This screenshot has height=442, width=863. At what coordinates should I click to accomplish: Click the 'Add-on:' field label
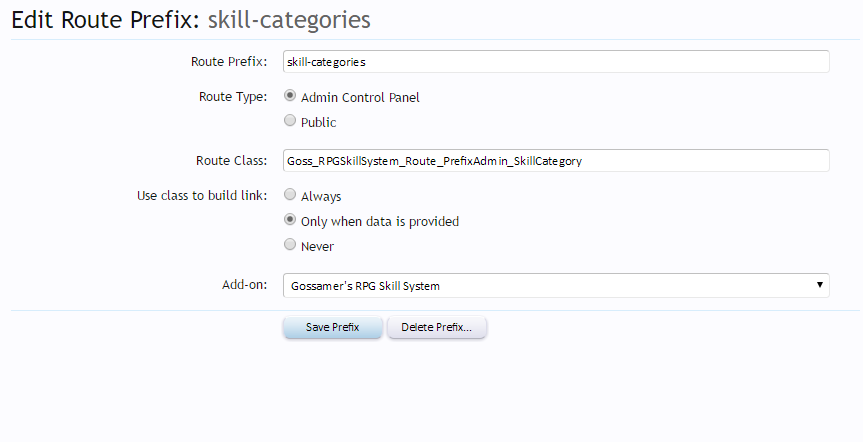pos(245,285)
